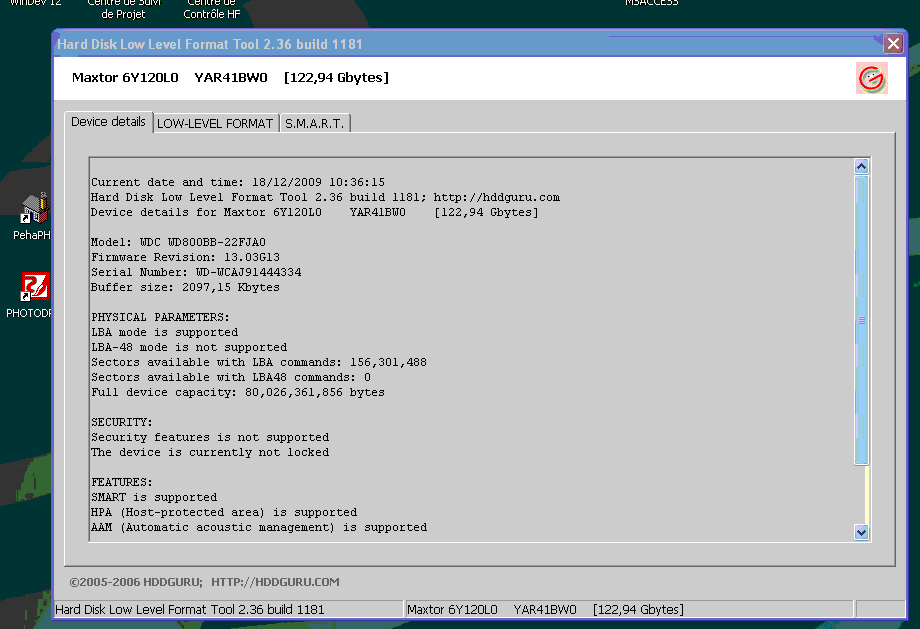Click 'Security features is not supported' line
The height and width of the screenshot is (629, 920).
click(x=210, y=437)
